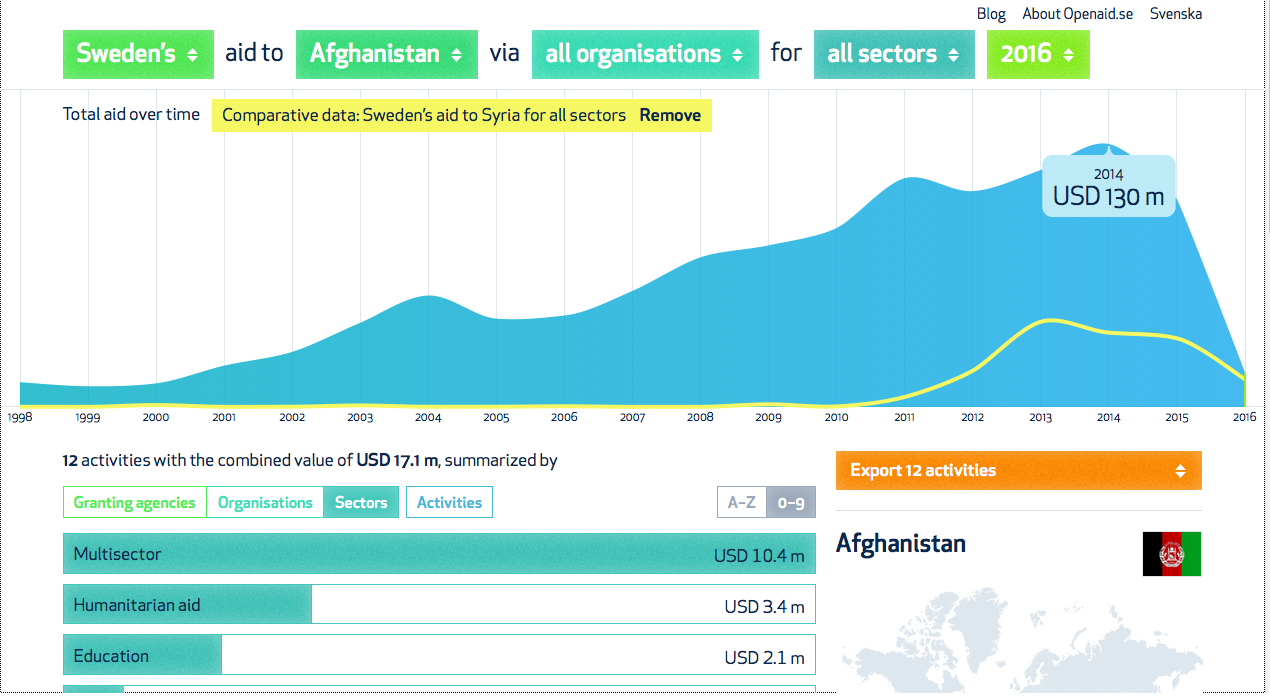The width and height of the screenshot is (1270, 696).
Task: Click the Afghanistan flag icon
Action: (1172, 554)
